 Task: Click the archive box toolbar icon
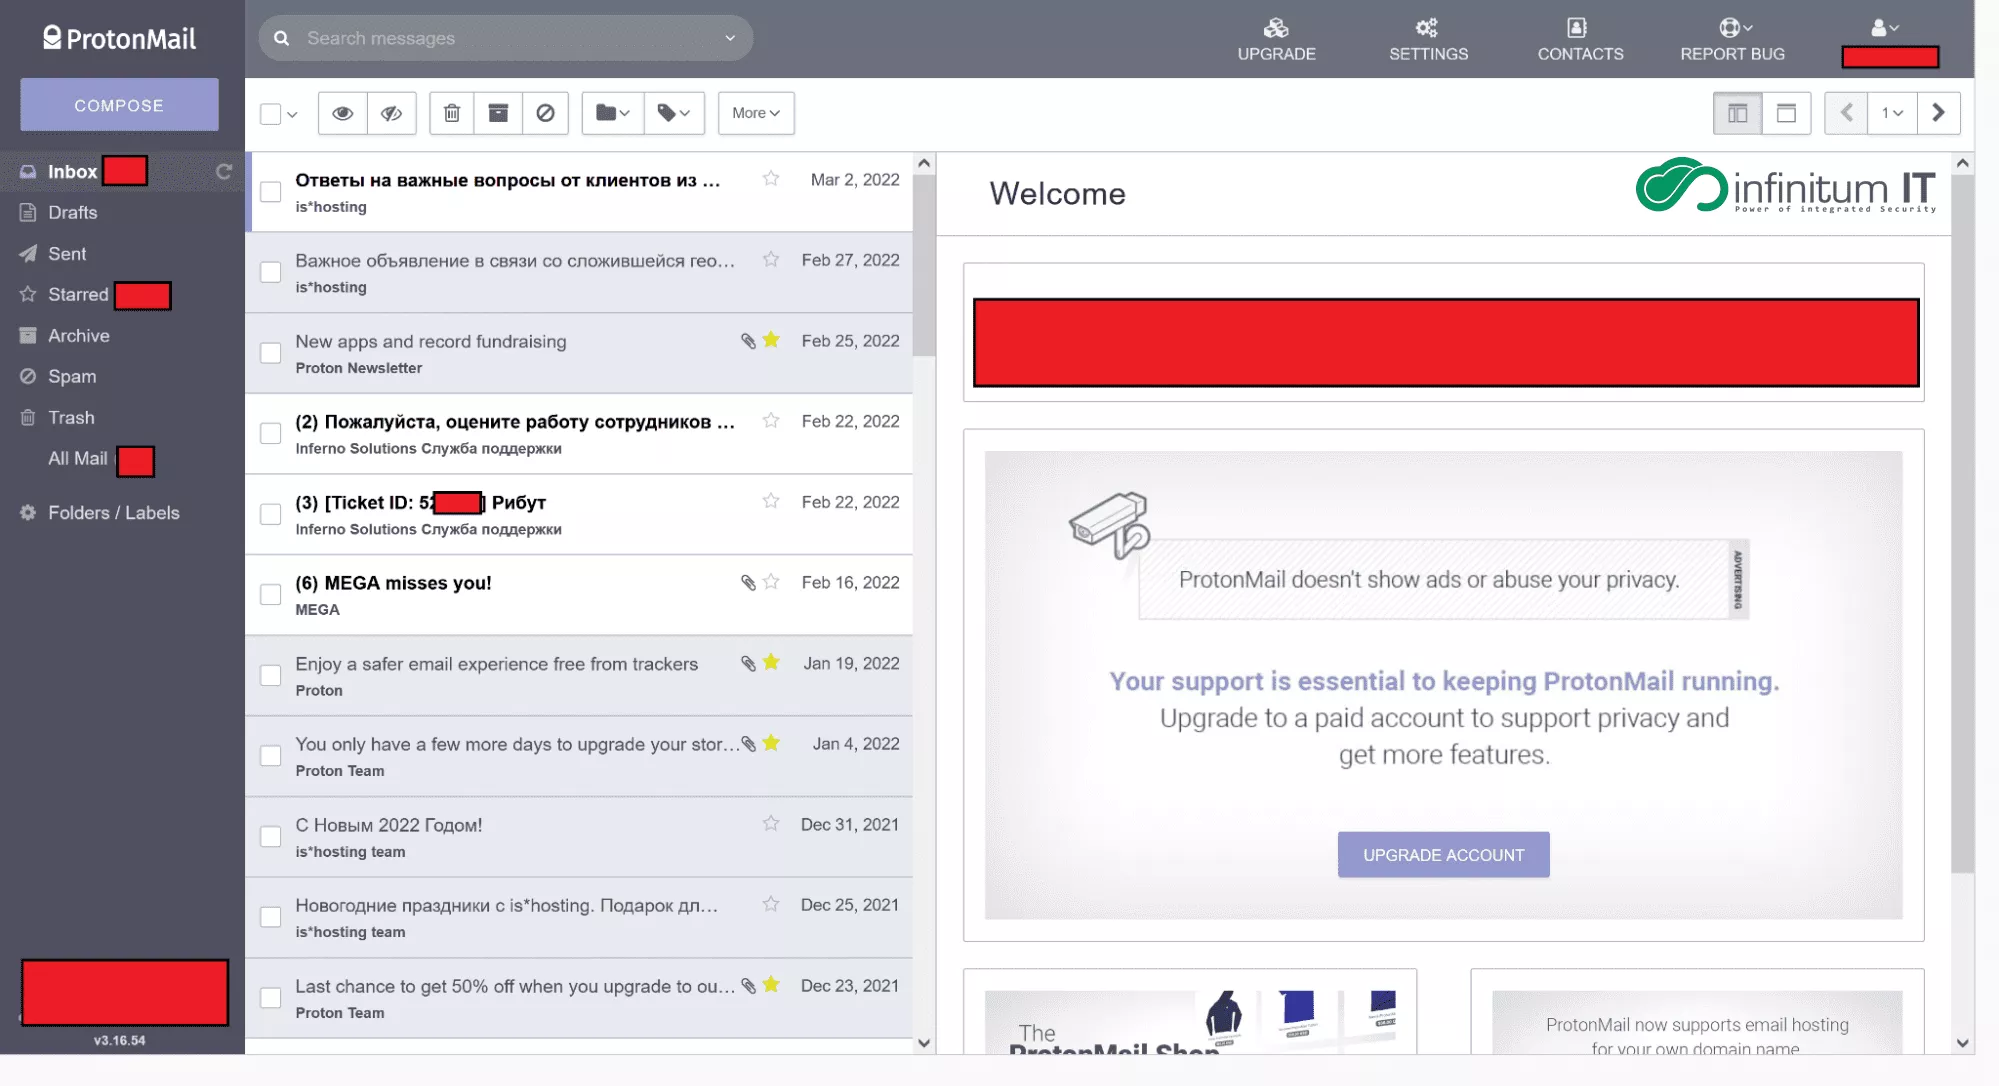coord(498,113)
